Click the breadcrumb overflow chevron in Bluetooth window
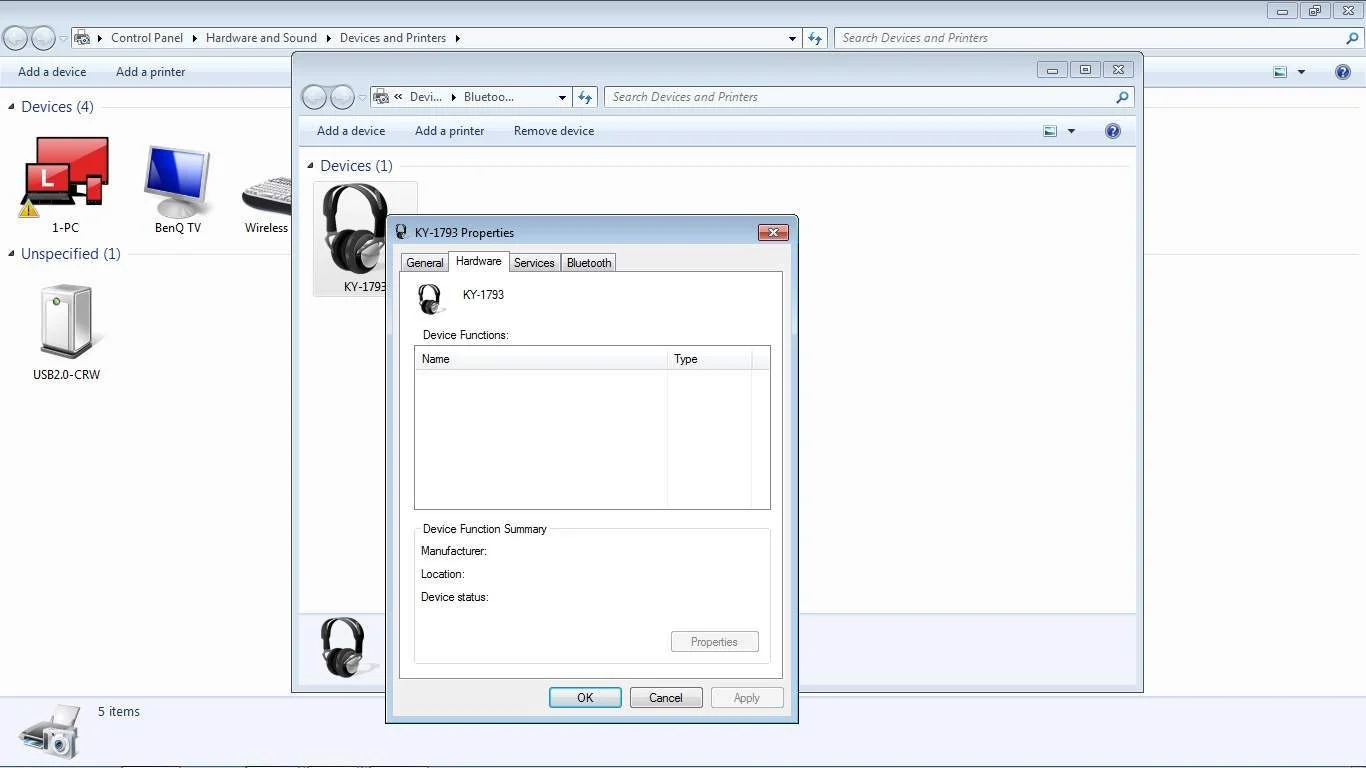This screenshot has width=1366, height=768. click(399, 97)
